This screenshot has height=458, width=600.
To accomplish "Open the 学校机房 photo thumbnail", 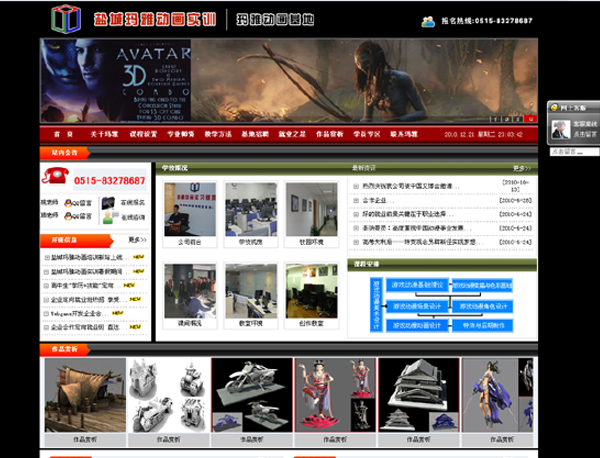I will tap(250, 208).
